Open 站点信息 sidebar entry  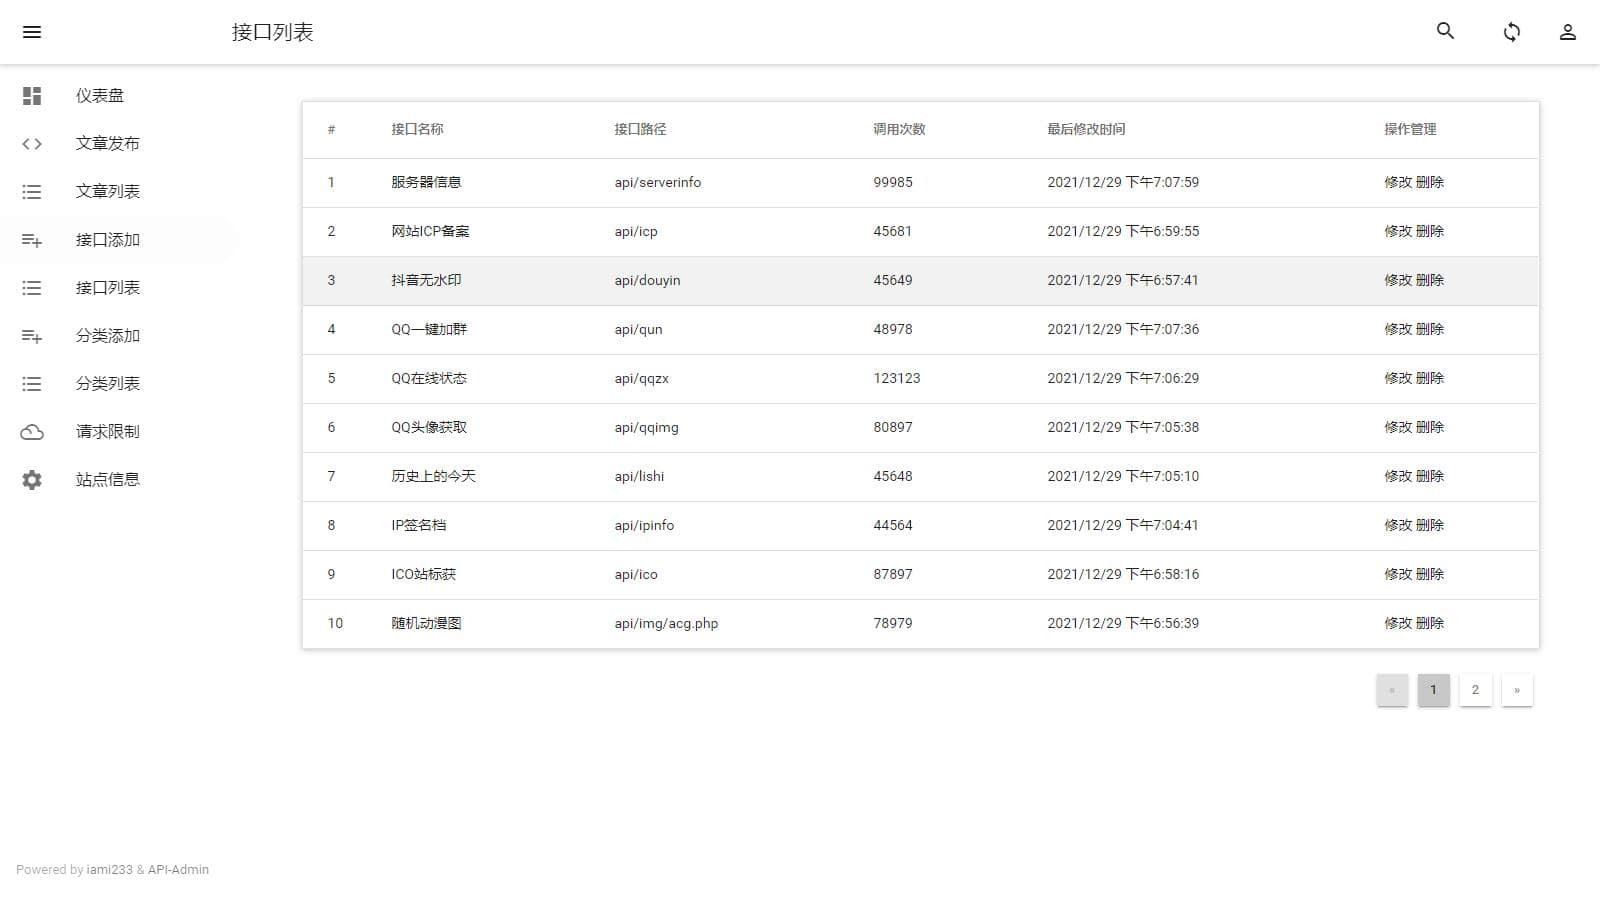[x=108, y=480]
